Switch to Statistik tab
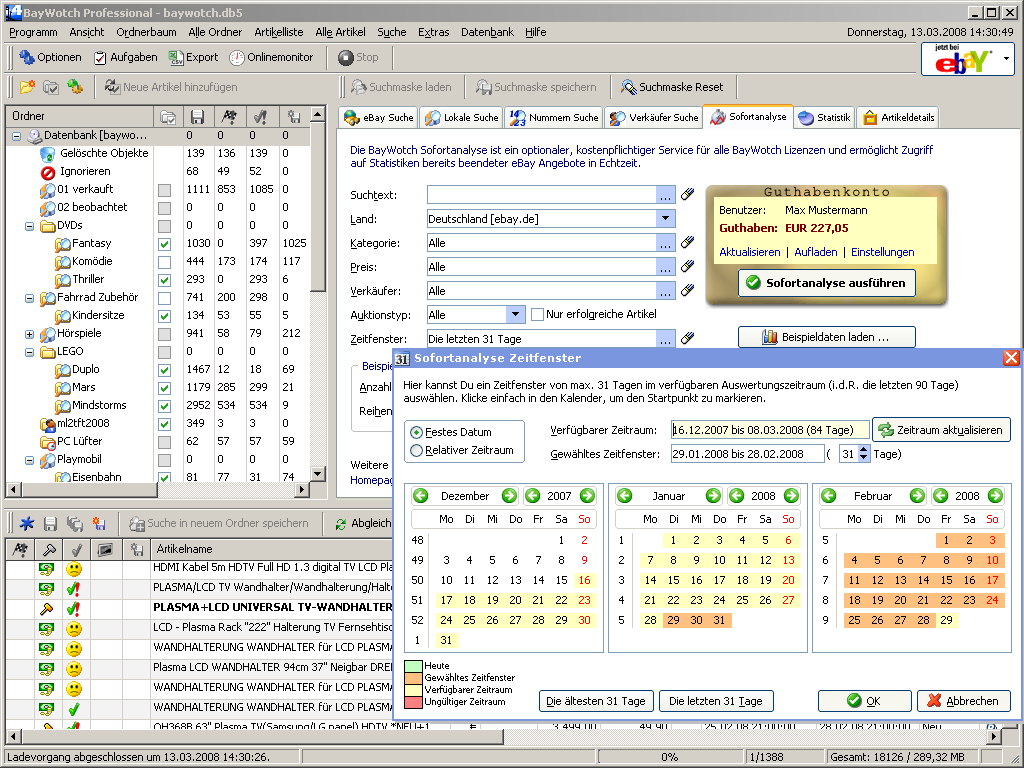The image size is (1024, 768). (x=825, y=118)
